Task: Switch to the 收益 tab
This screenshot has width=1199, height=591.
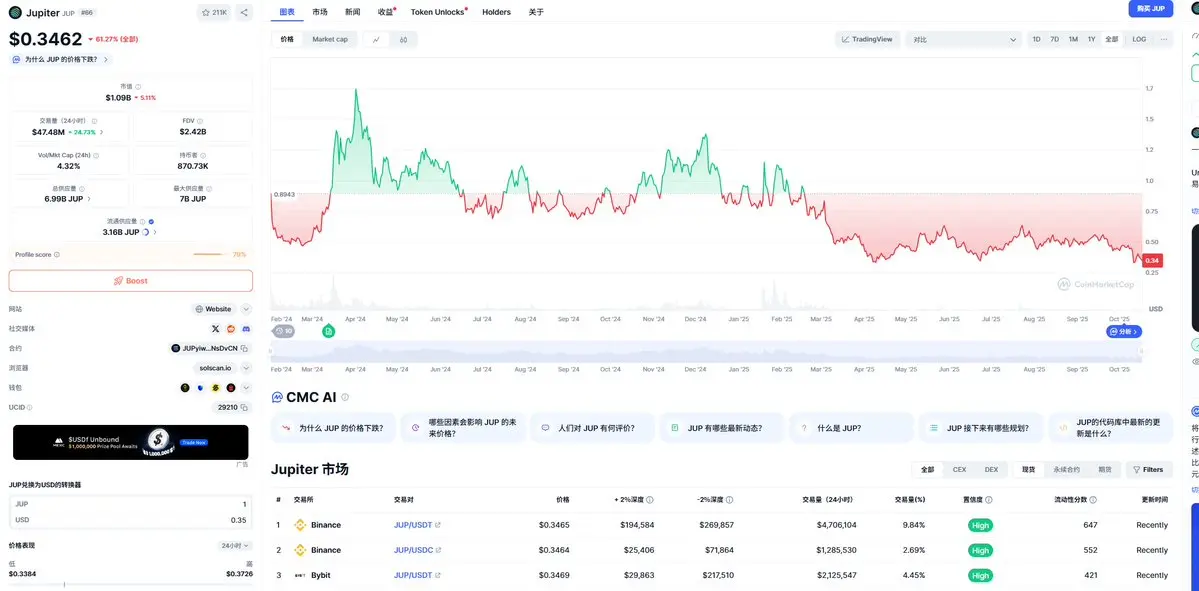Action: pyautogui.click(x=386, y=12)
